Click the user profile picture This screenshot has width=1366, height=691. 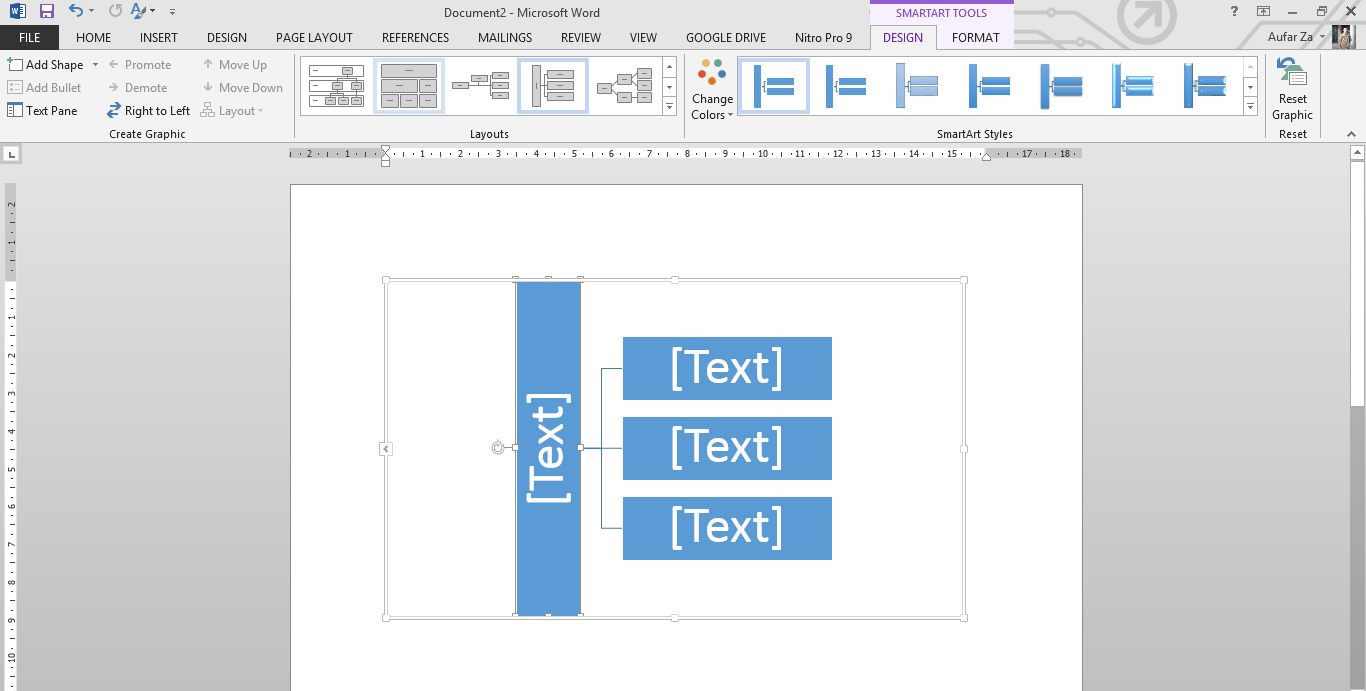(x=1343, y=37)
